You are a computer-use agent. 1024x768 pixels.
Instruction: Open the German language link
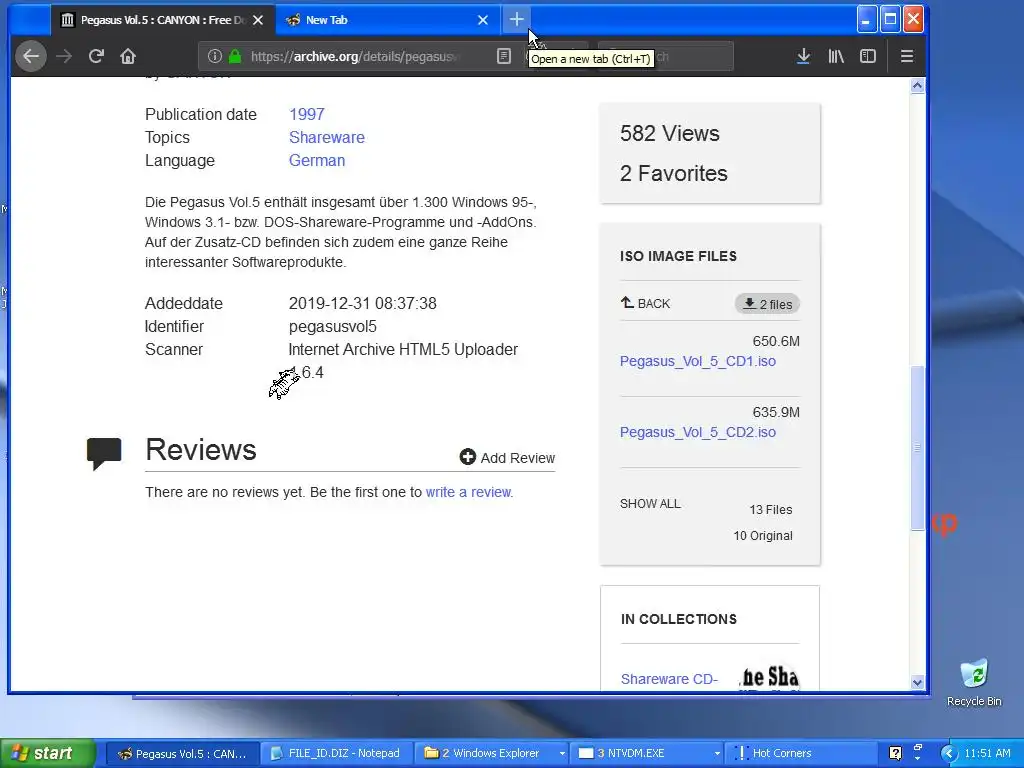click(x=317, y=160)
